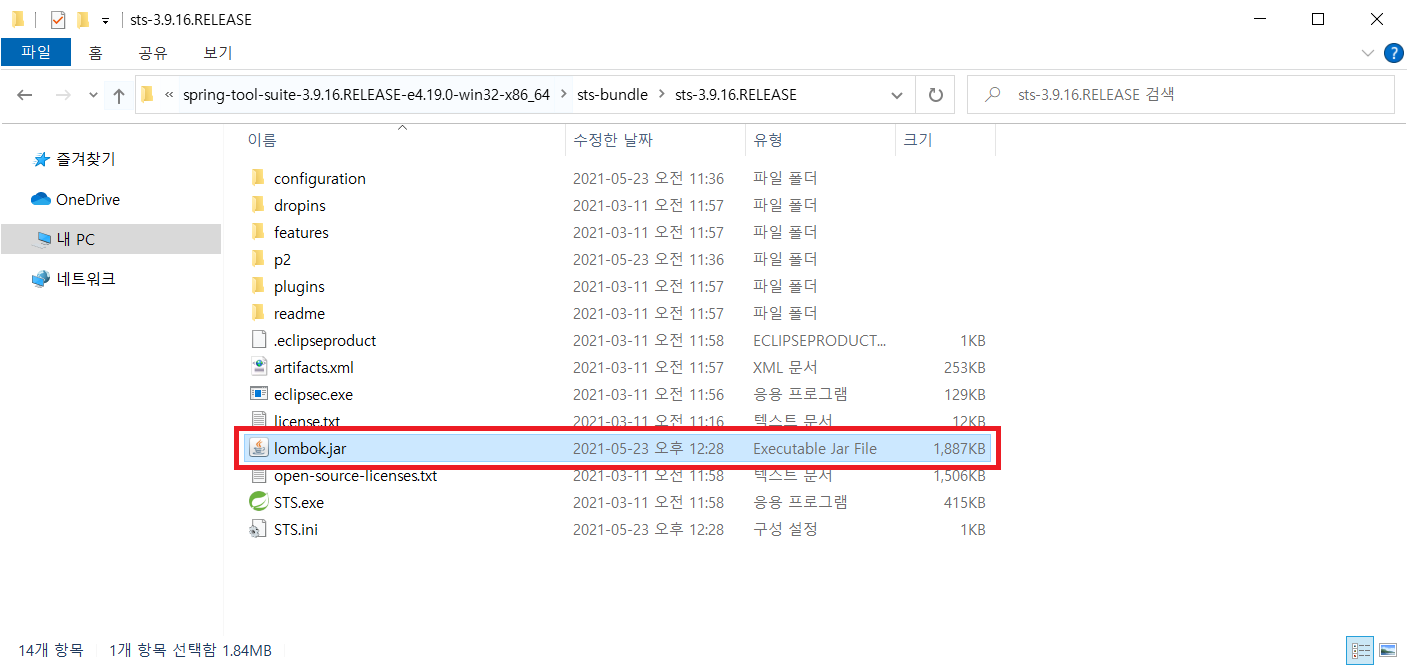Select the STS.exe Spring leaf icon
This screenshot has height=666, width=1408.
pyautogui.click(x=258, y=502)
